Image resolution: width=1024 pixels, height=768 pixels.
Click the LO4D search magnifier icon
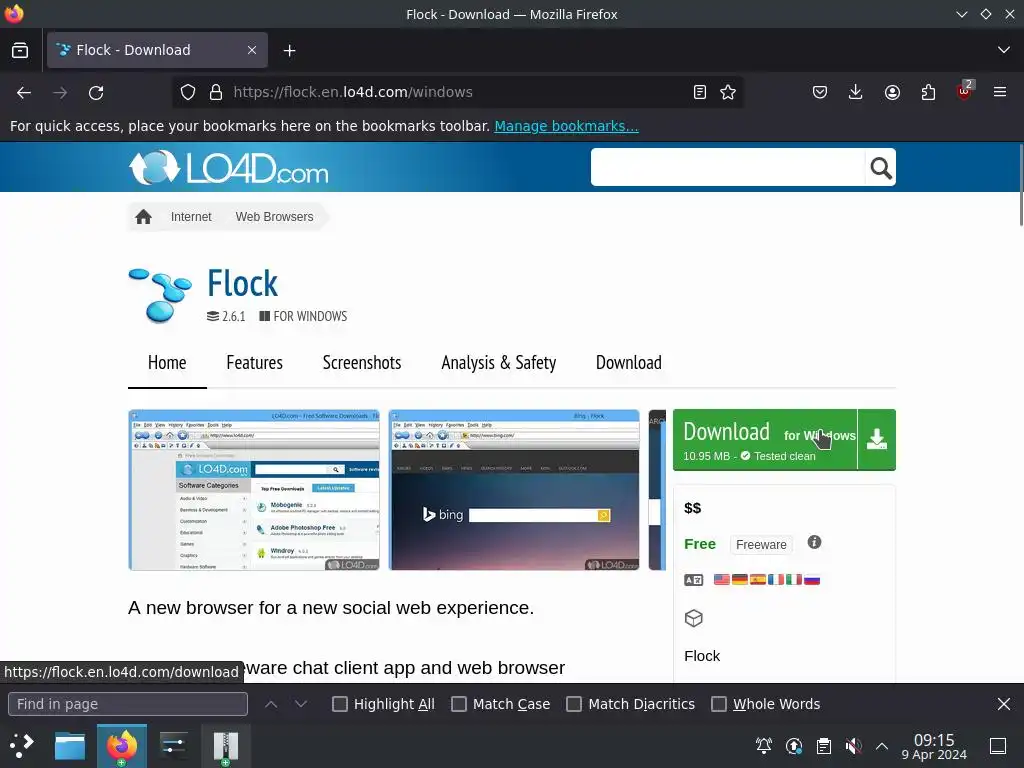click(x=880, y=168)
